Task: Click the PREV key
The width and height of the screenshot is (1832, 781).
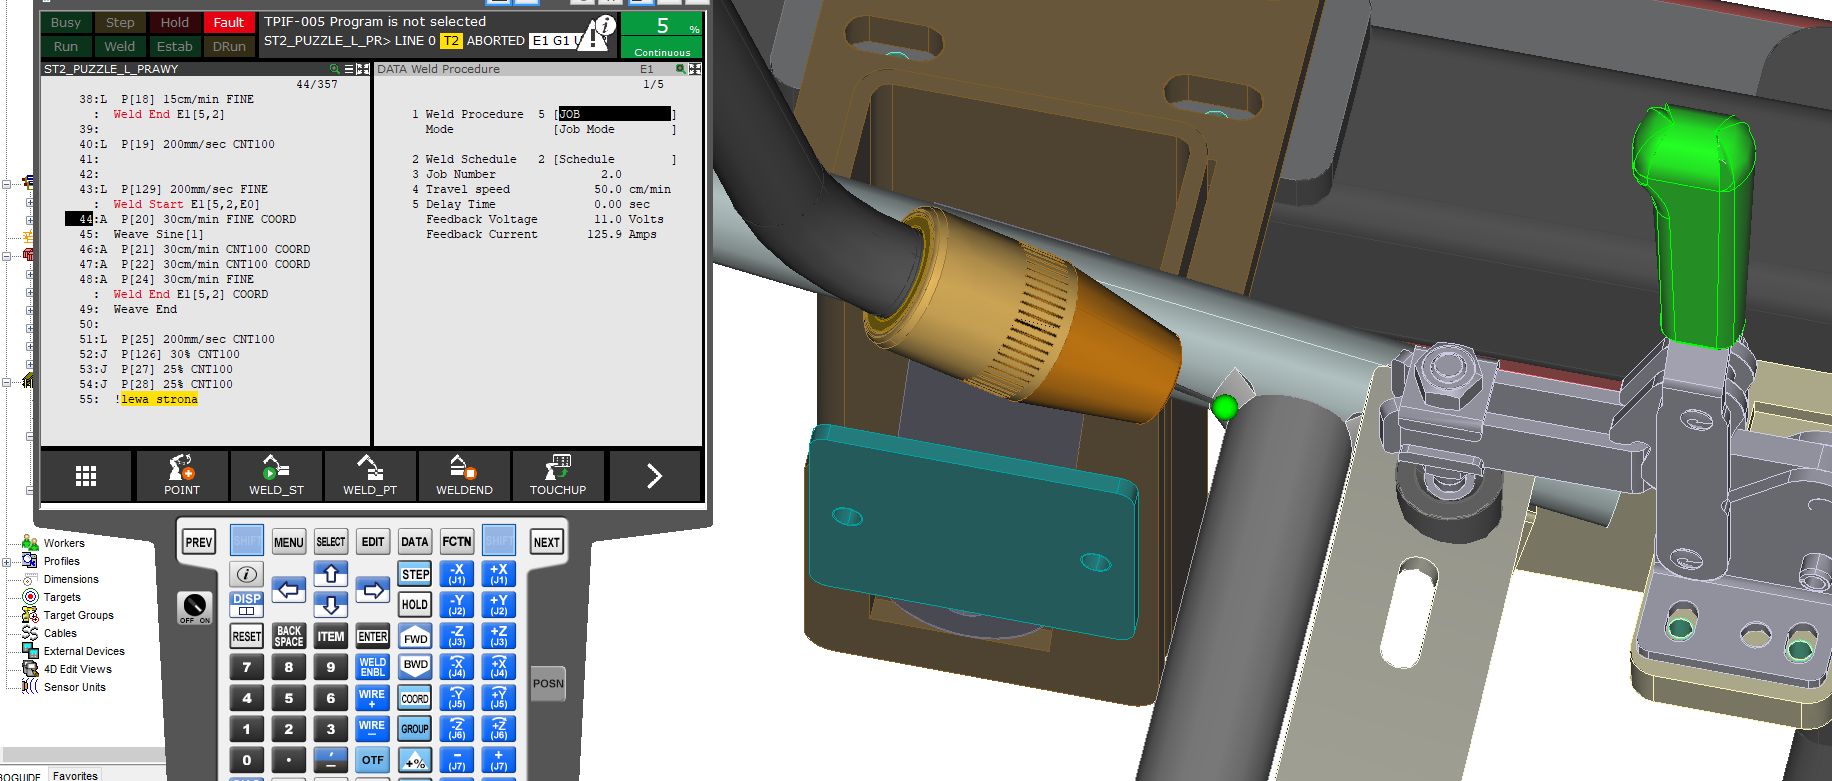Action: [199, 542]
